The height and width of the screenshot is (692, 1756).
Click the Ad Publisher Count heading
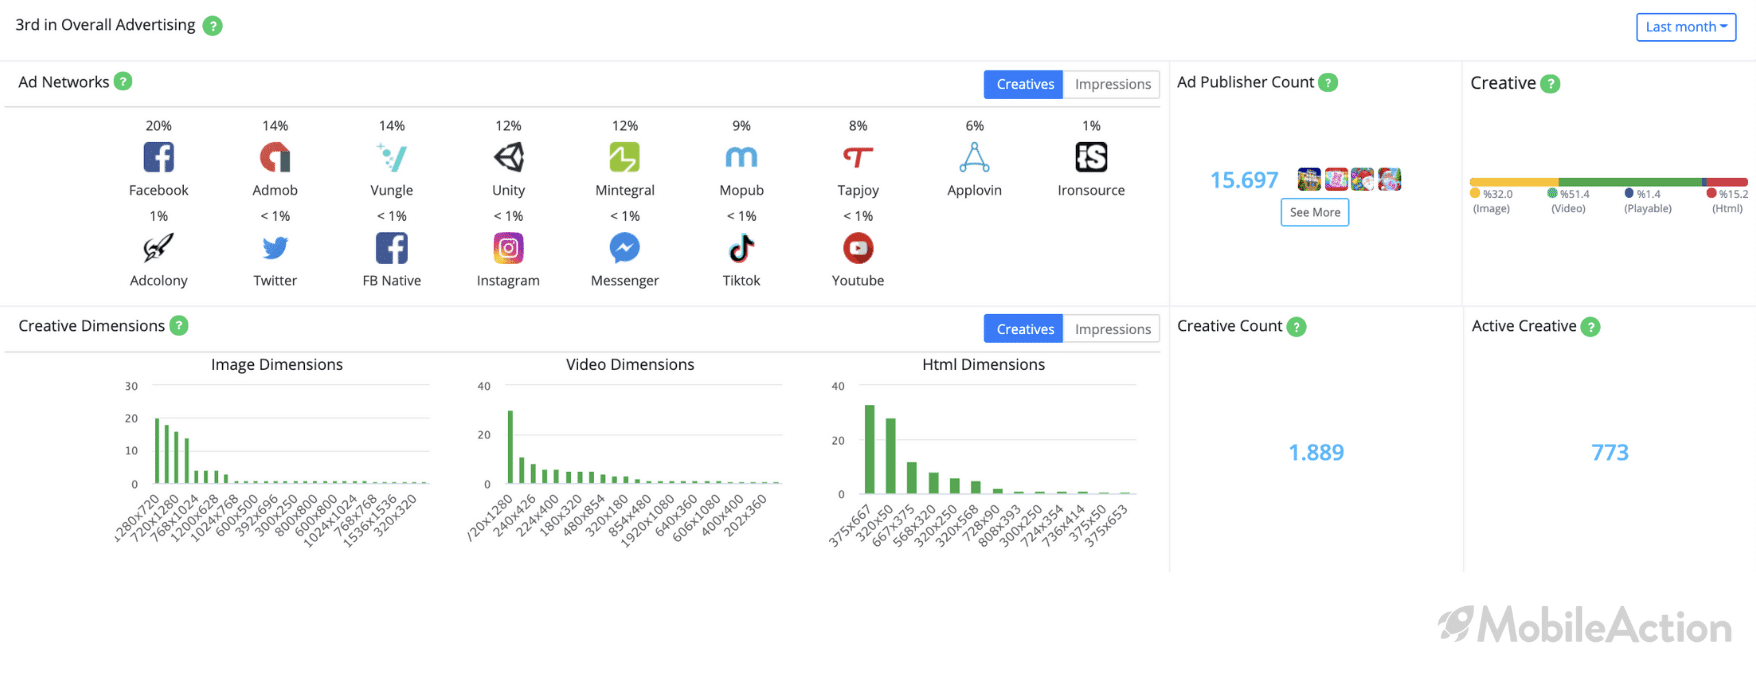tap(1246, 82)
